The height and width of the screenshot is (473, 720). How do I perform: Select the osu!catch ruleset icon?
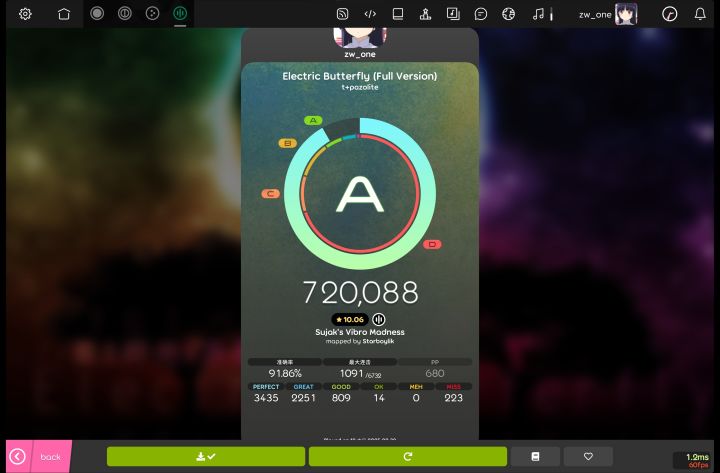click(152, 13)
